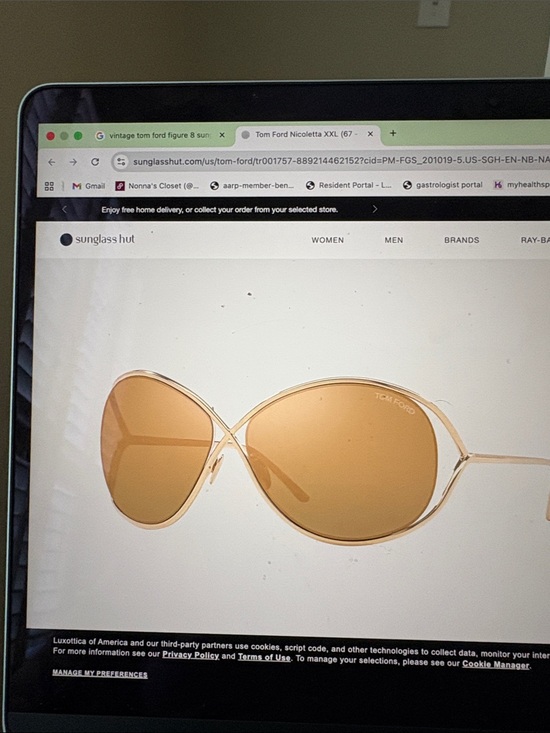Open the MEN menu
550x733 pixels.
pyautogui.click(x=393, y=240)
